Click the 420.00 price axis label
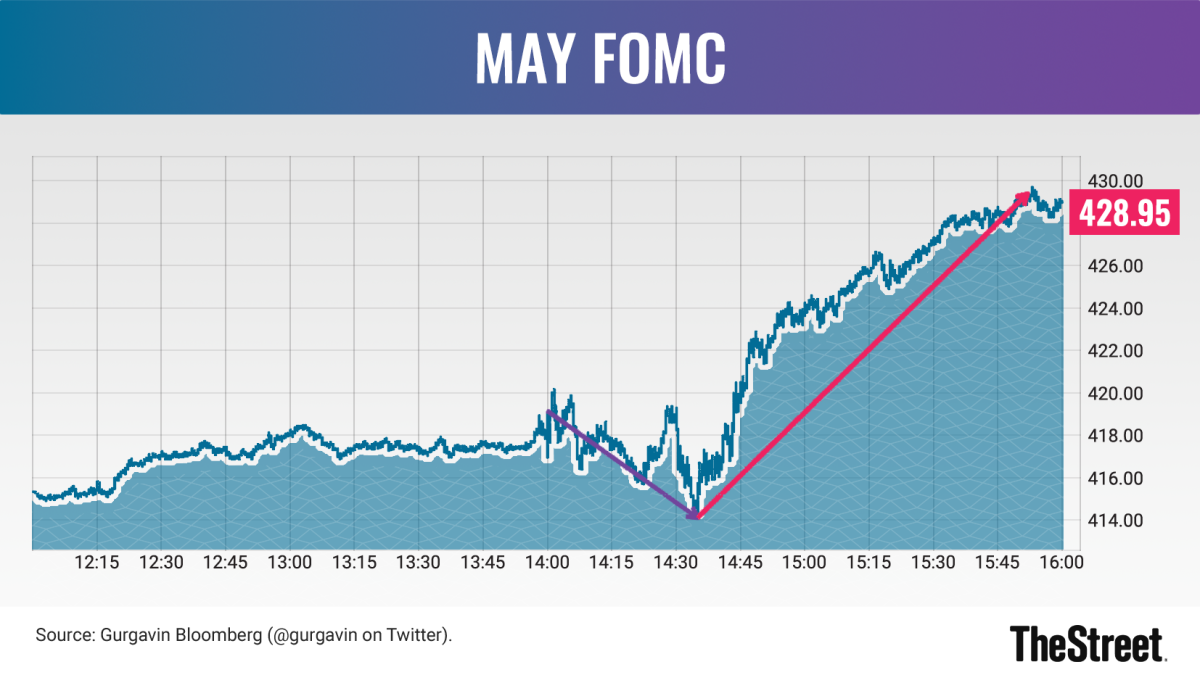This screenshot has width=1200, height=683. tap(1118, 393)
